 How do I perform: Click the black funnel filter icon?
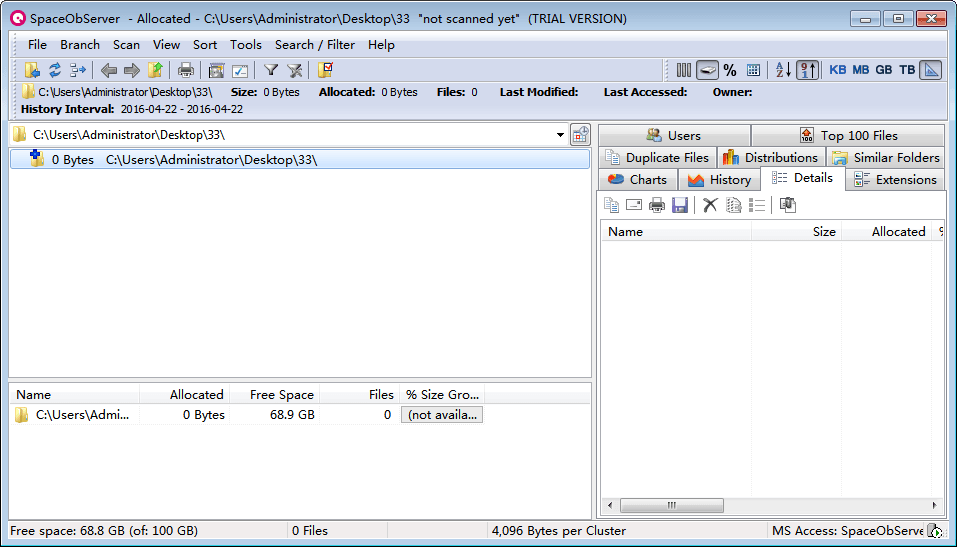271,70
